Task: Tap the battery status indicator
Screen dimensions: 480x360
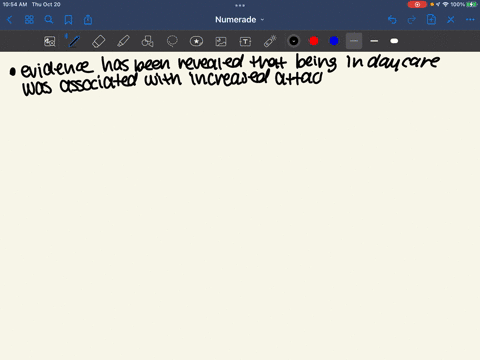Action: 471,4
